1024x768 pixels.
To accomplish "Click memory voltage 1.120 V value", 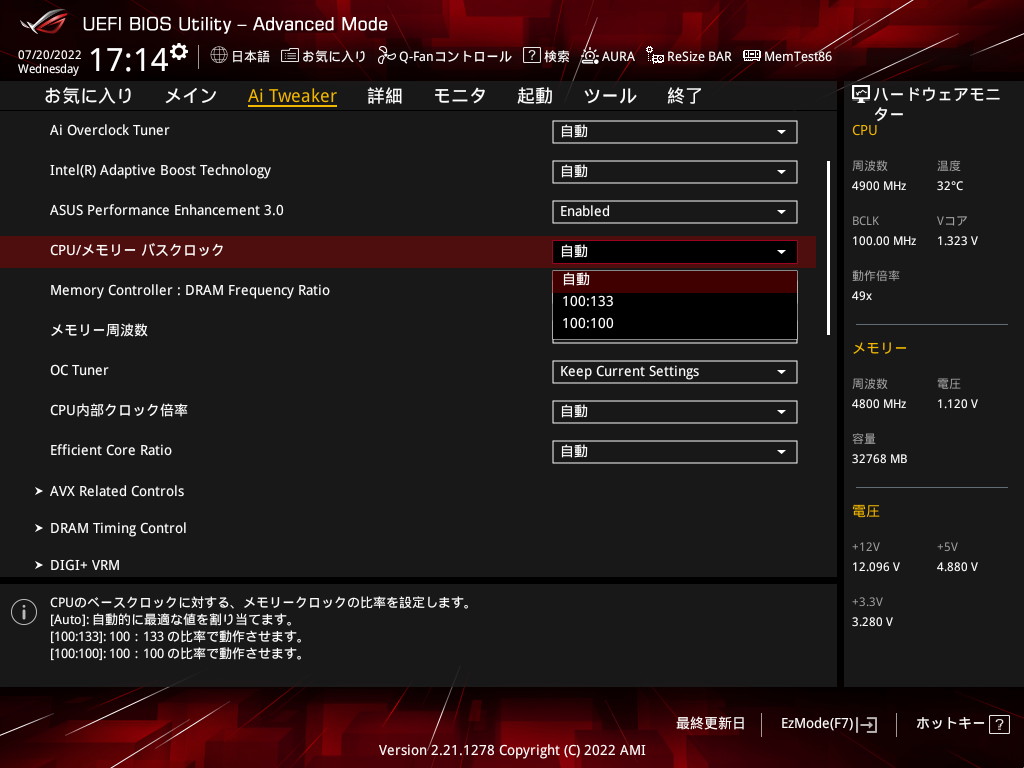I will click(x=957, y=404).
